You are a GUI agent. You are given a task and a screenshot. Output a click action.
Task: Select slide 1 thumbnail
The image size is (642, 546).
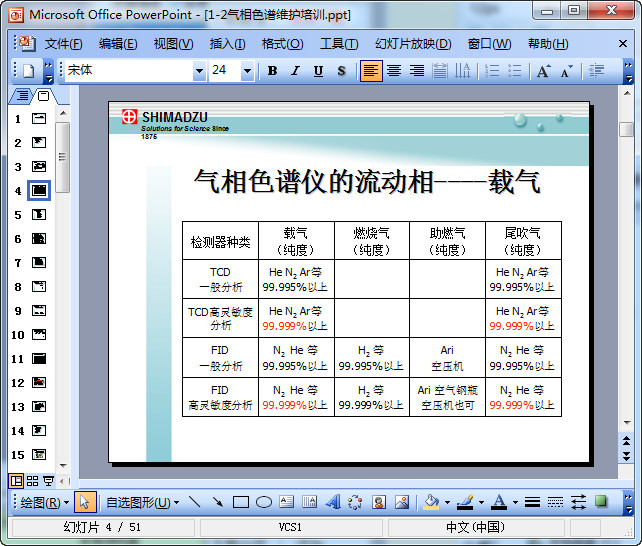(x=39, y=119)
